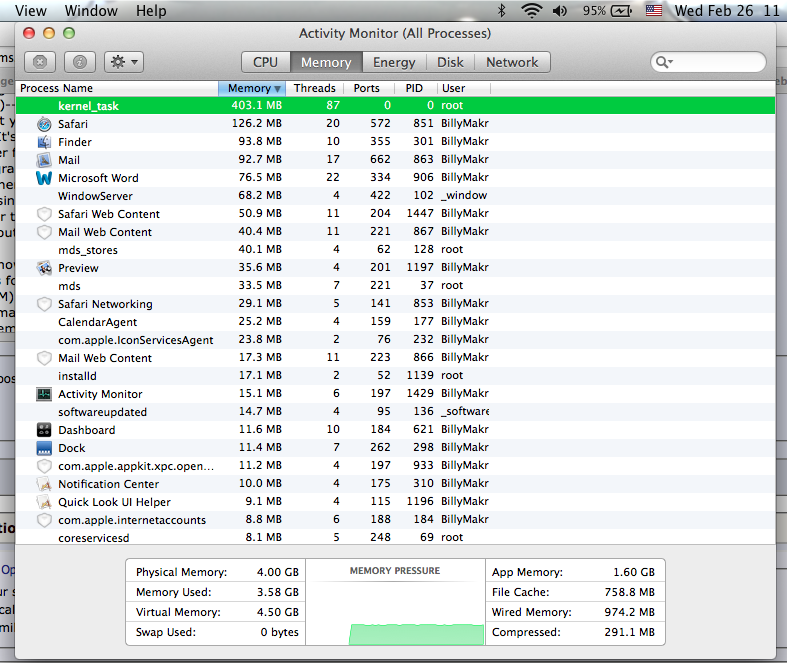Screen dimensions: 787x663
Task: Click the Safari Networking shield icon
Action: (44, 304)
